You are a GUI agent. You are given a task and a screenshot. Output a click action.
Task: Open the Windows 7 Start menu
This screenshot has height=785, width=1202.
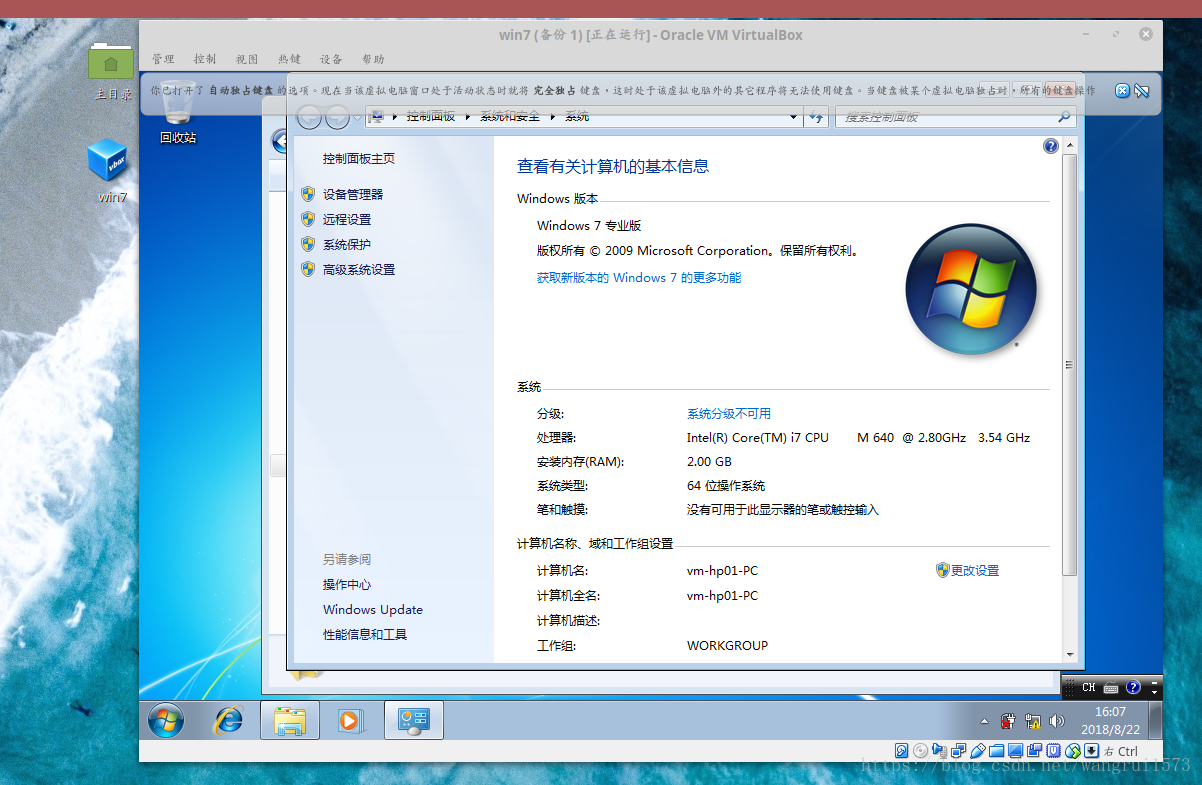click(166, 720)
